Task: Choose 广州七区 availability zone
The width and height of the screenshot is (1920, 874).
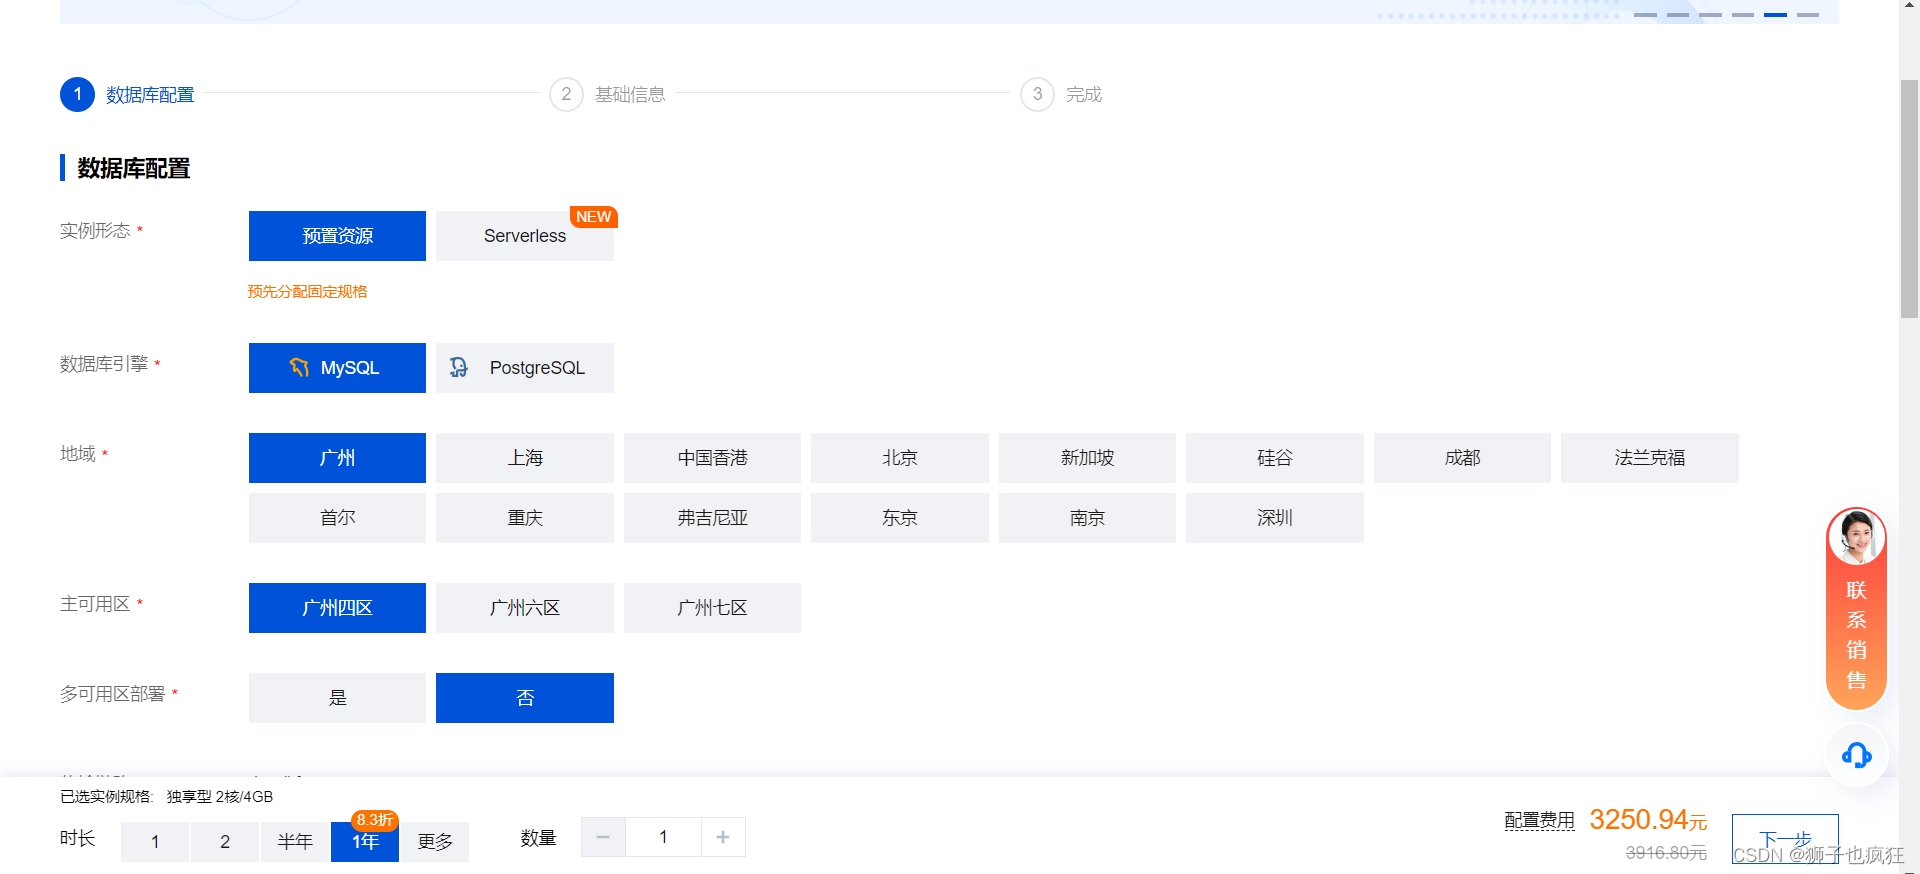Action: (x=712, y=608)
